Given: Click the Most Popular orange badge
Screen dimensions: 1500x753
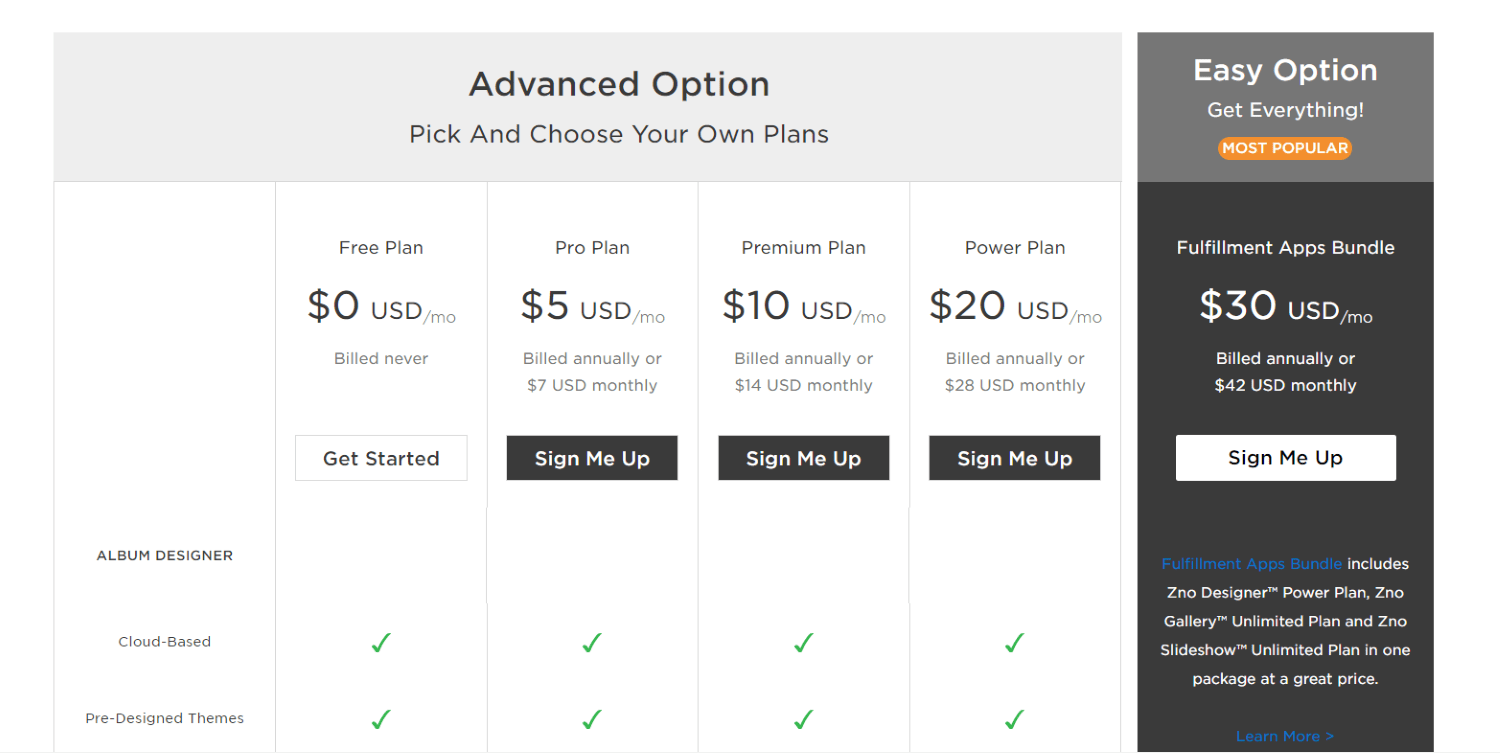Looking at the screenshot, I should click(x=1285, y=148).
